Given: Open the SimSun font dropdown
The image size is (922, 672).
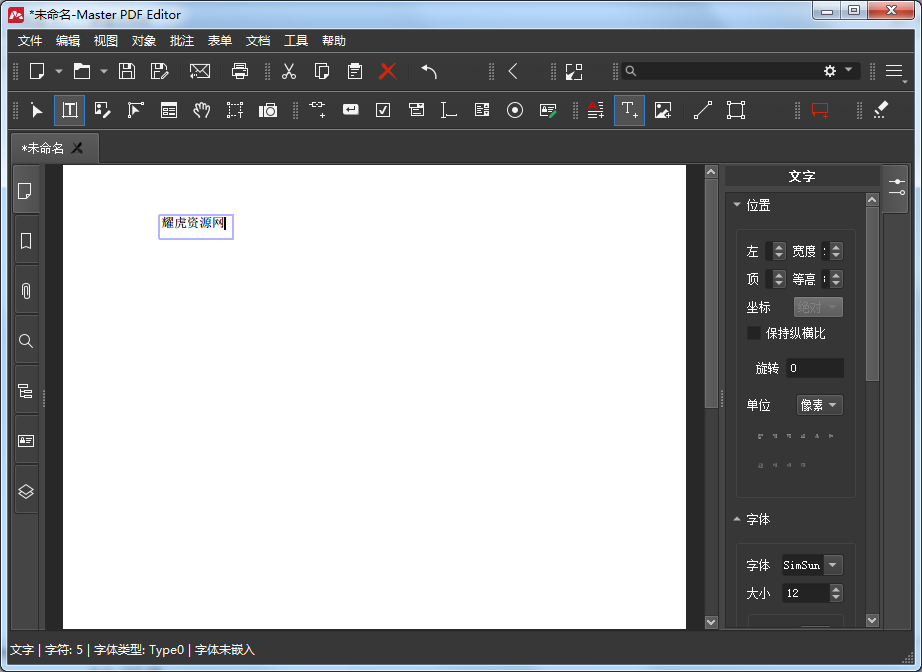Looking at the screenshot, I should 811,565.
